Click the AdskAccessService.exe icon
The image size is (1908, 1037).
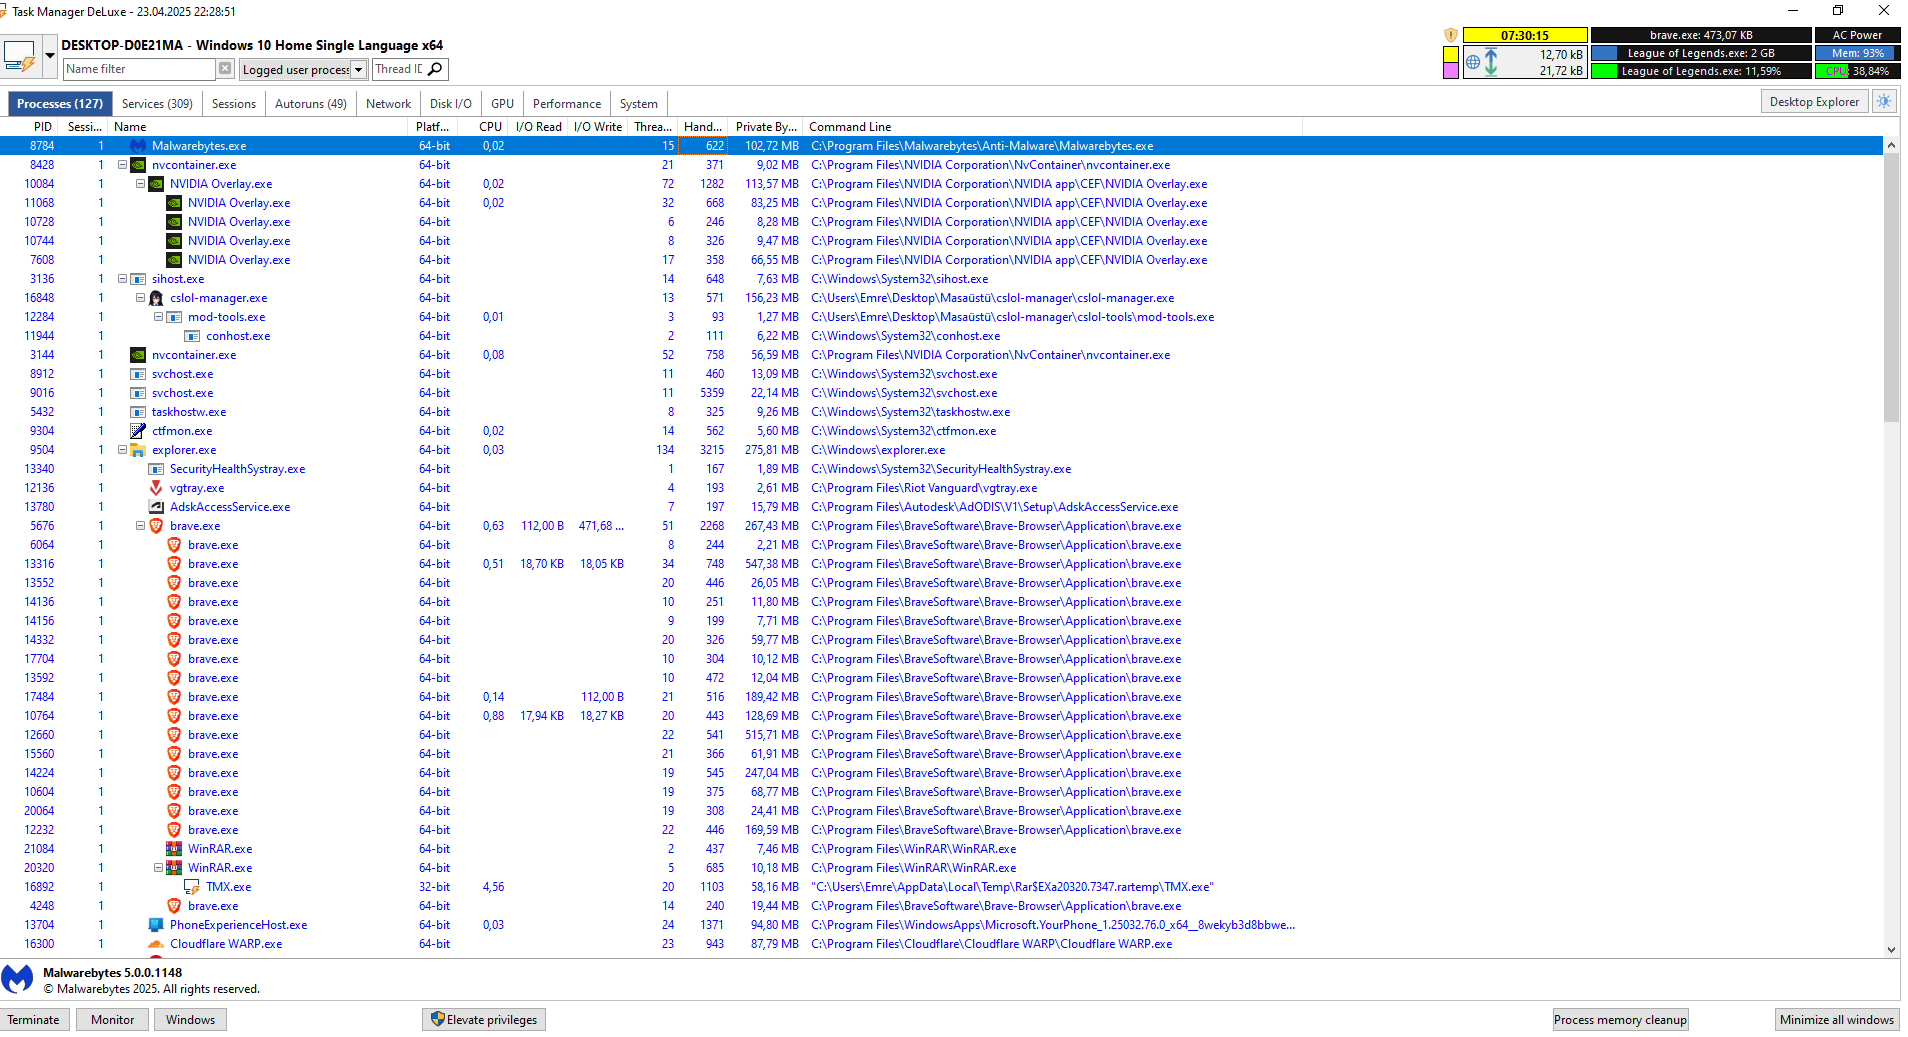tap(156, 507)
